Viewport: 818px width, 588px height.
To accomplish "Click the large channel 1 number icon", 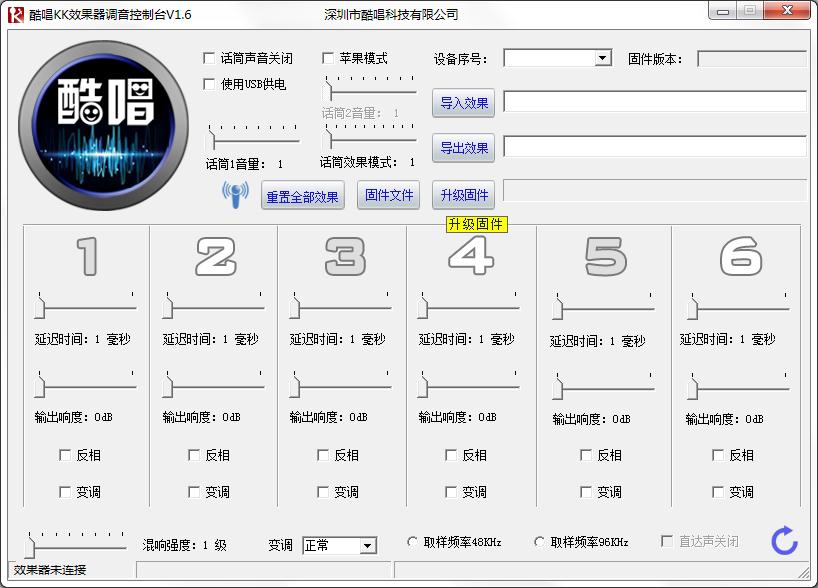I will coord(88,257).
